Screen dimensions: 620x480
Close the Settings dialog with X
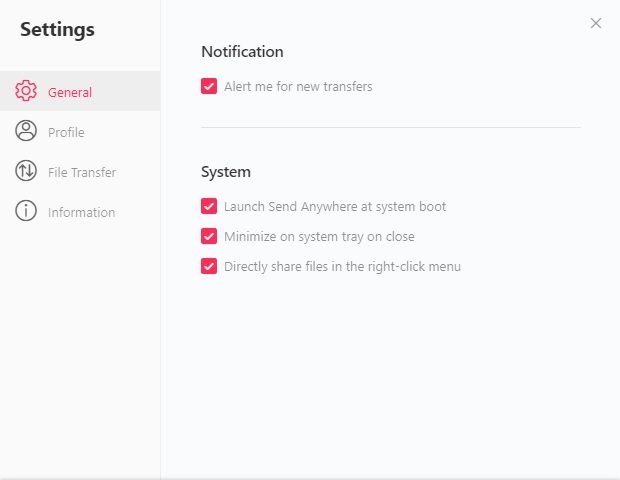[596, 23]
